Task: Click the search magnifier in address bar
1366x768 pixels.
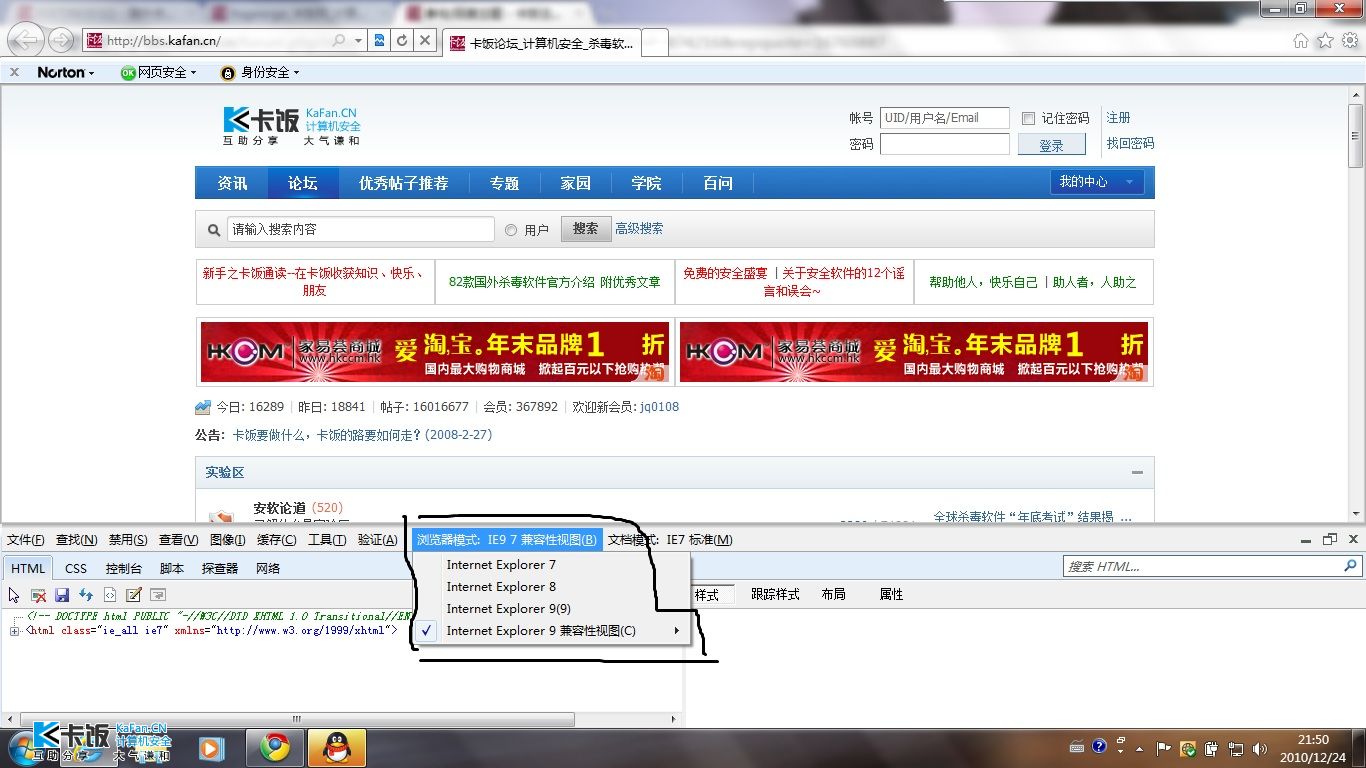Action: pyautogui.click(x=337, y=41)
